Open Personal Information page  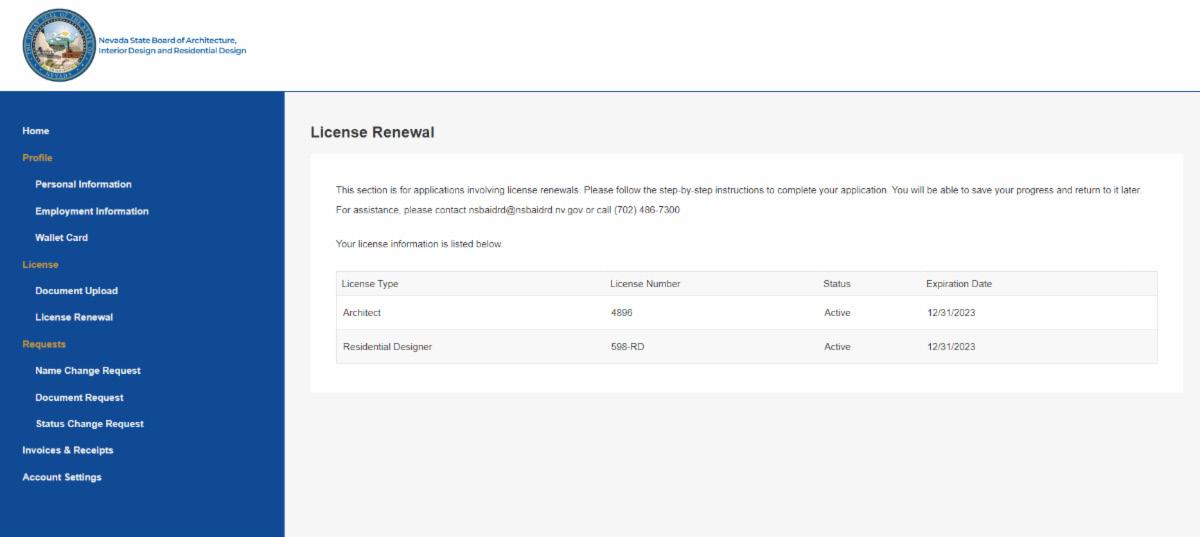coord(83,184)
